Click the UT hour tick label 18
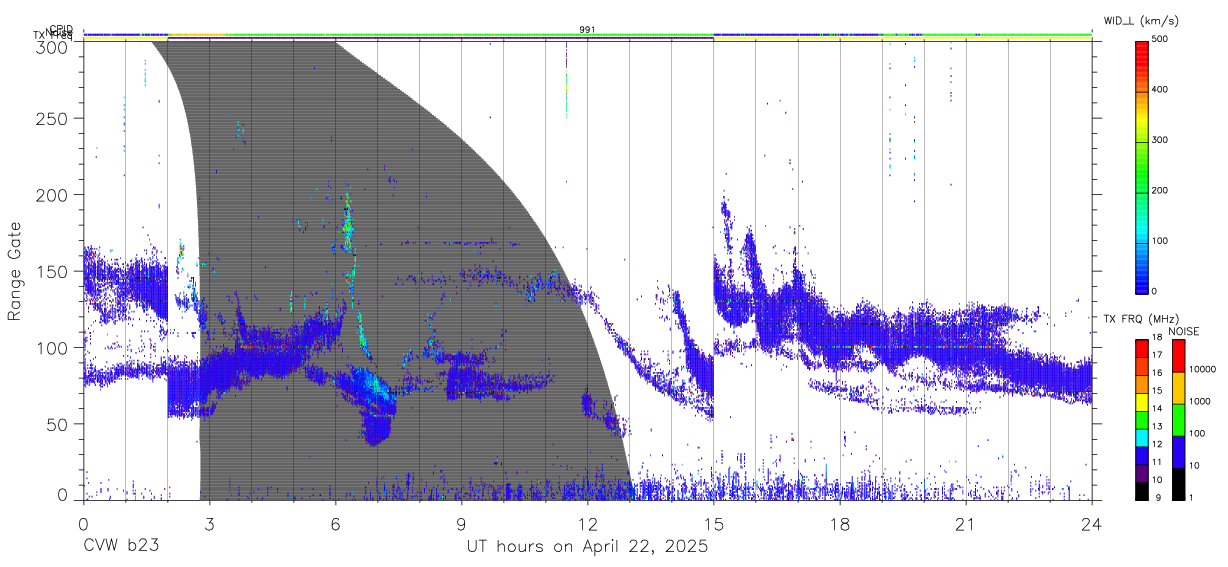Screen dimensions: 1228x567 [x=839, y=523]
